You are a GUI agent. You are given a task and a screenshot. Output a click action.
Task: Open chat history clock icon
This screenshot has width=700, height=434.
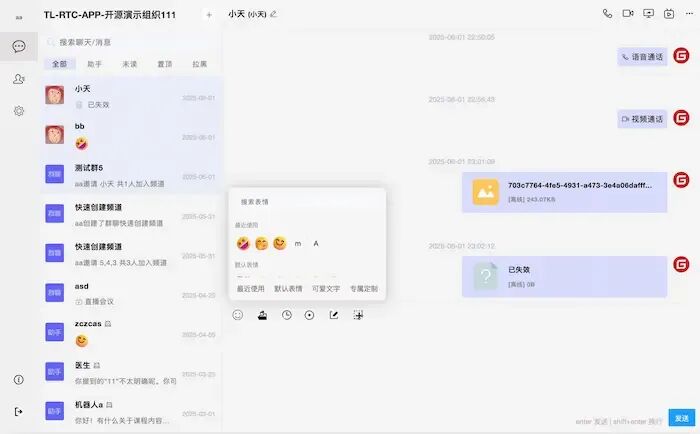(287, 315)
